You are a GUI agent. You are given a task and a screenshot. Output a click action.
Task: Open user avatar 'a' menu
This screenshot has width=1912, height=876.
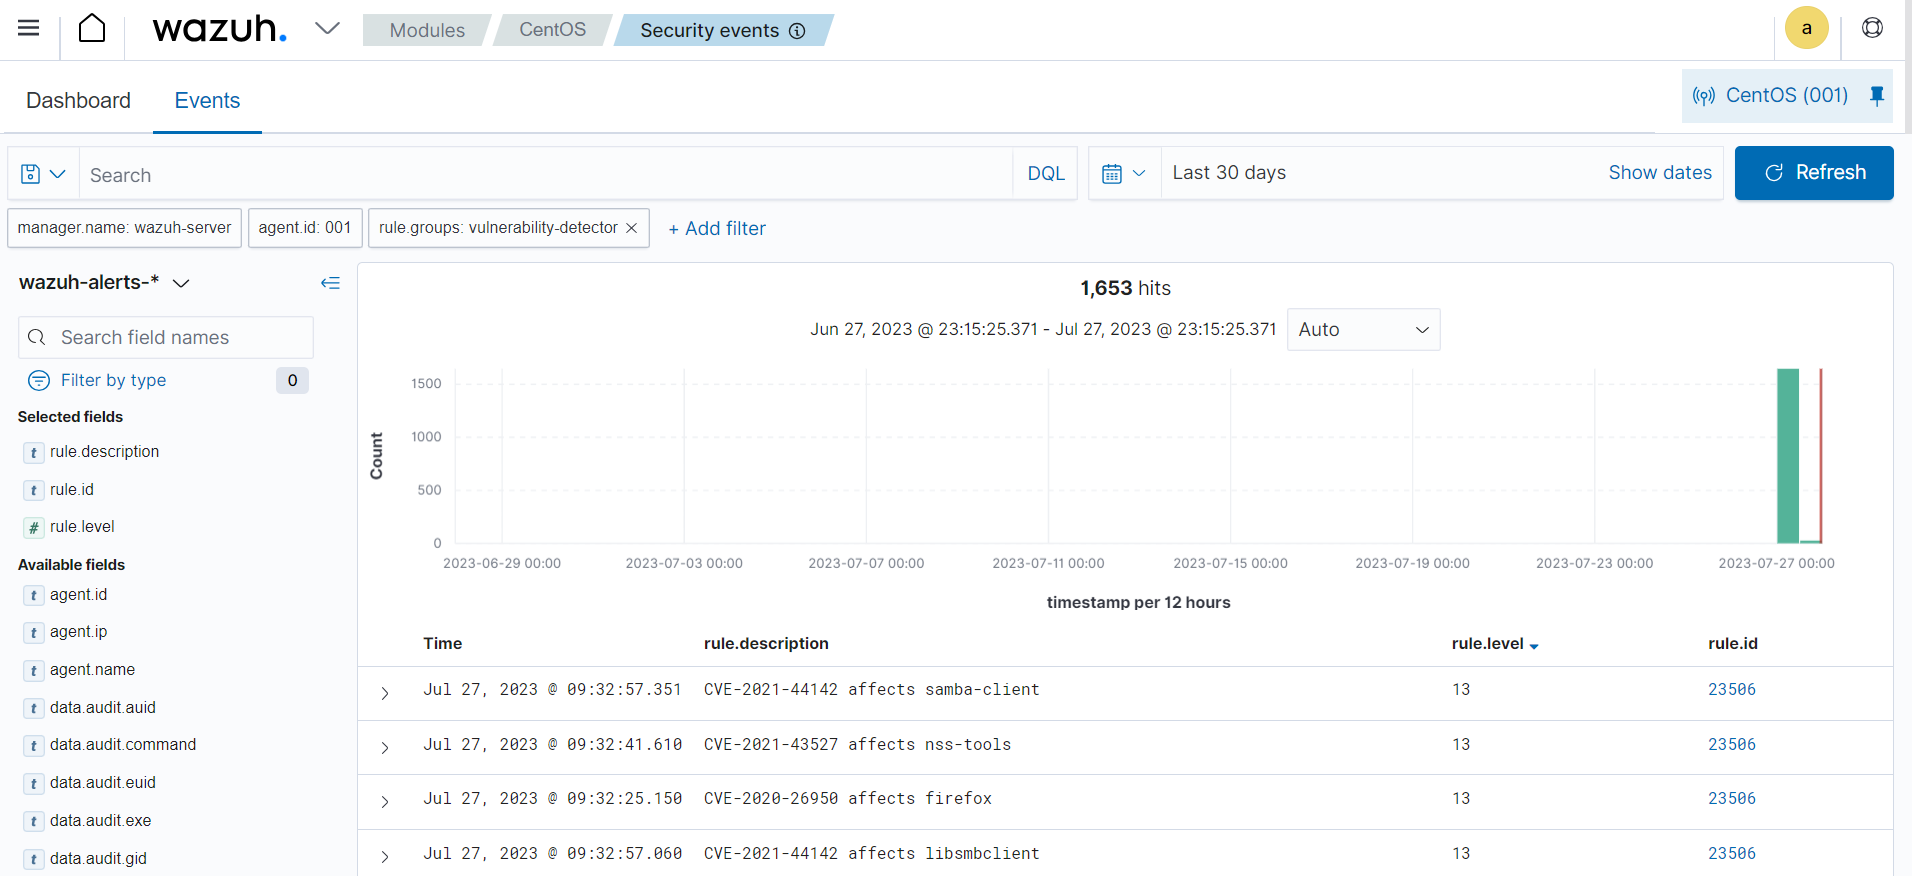point(1807,28)
